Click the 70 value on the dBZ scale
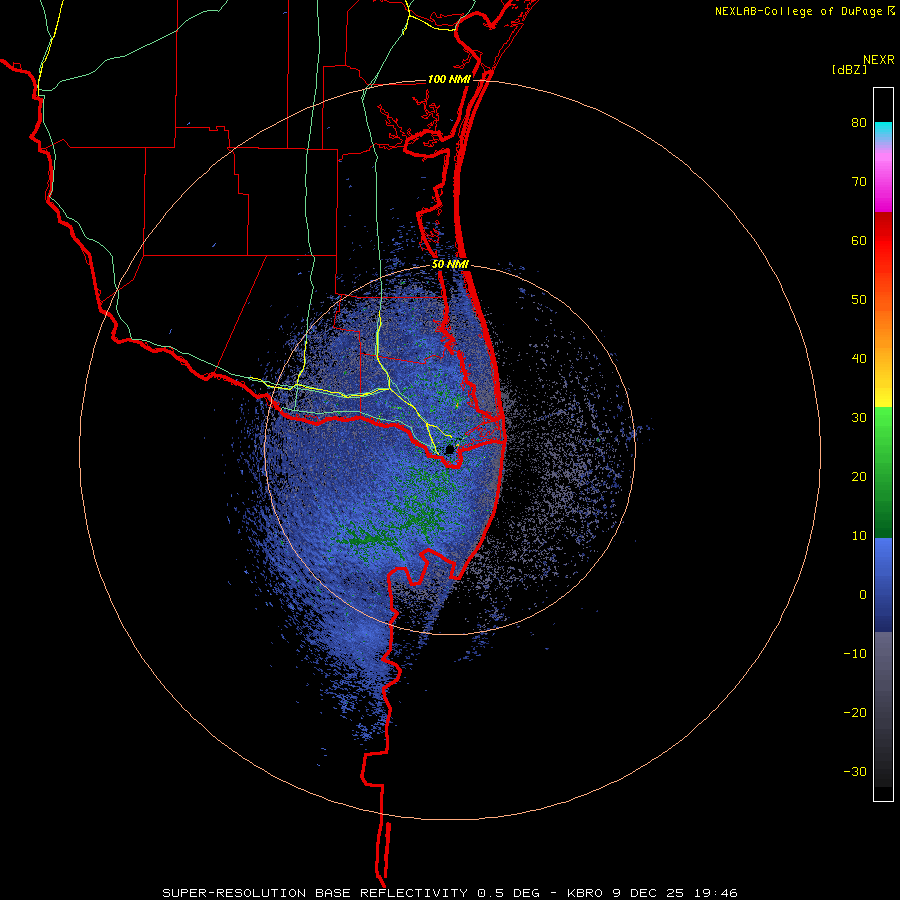This screenshot has width=900, height=900. tap(859, 182)
